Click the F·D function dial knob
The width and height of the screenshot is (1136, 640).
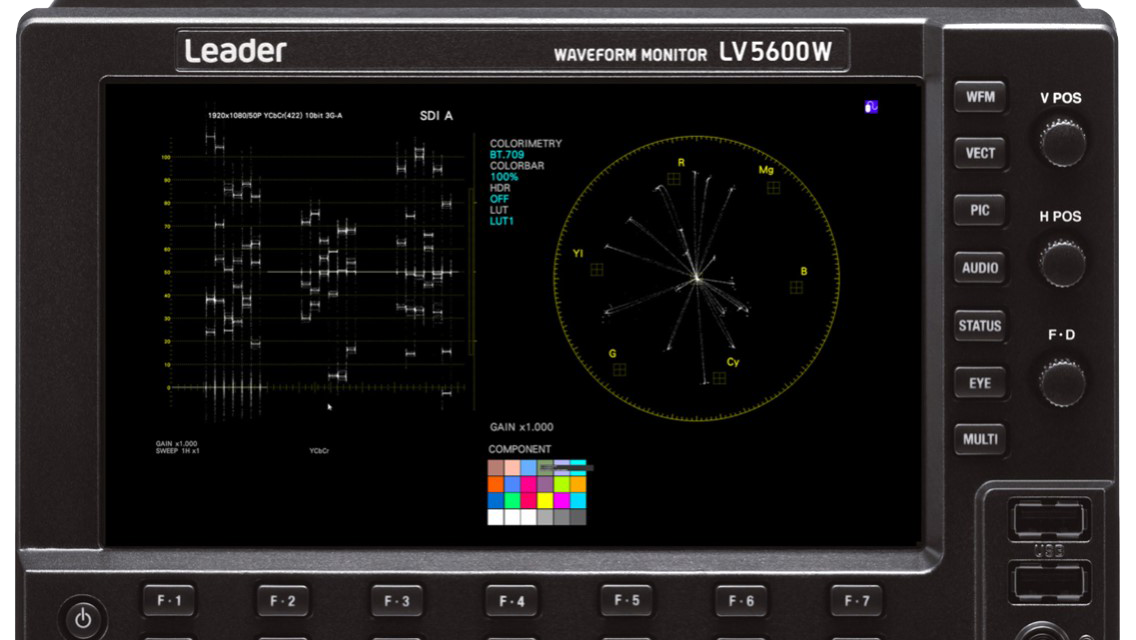(1062, 382)
